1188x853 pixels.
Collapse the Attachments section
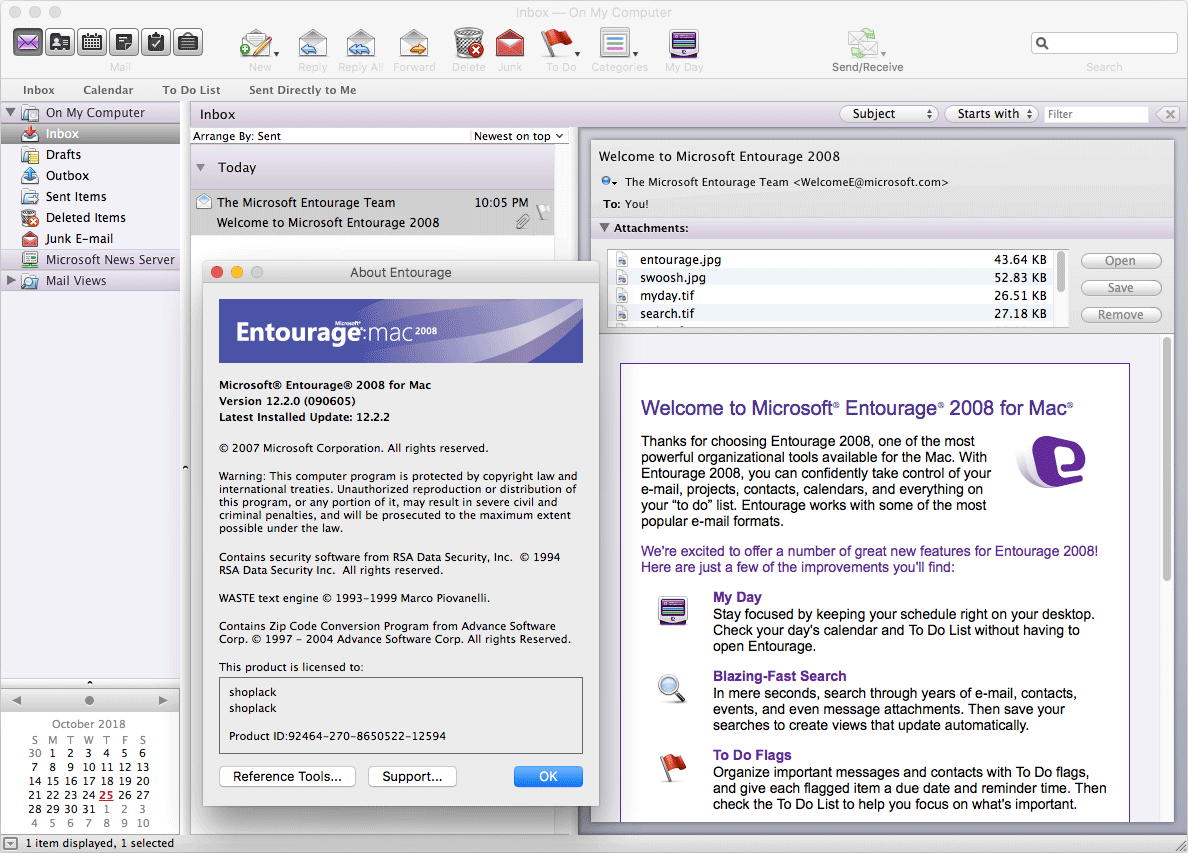[604, 227]
